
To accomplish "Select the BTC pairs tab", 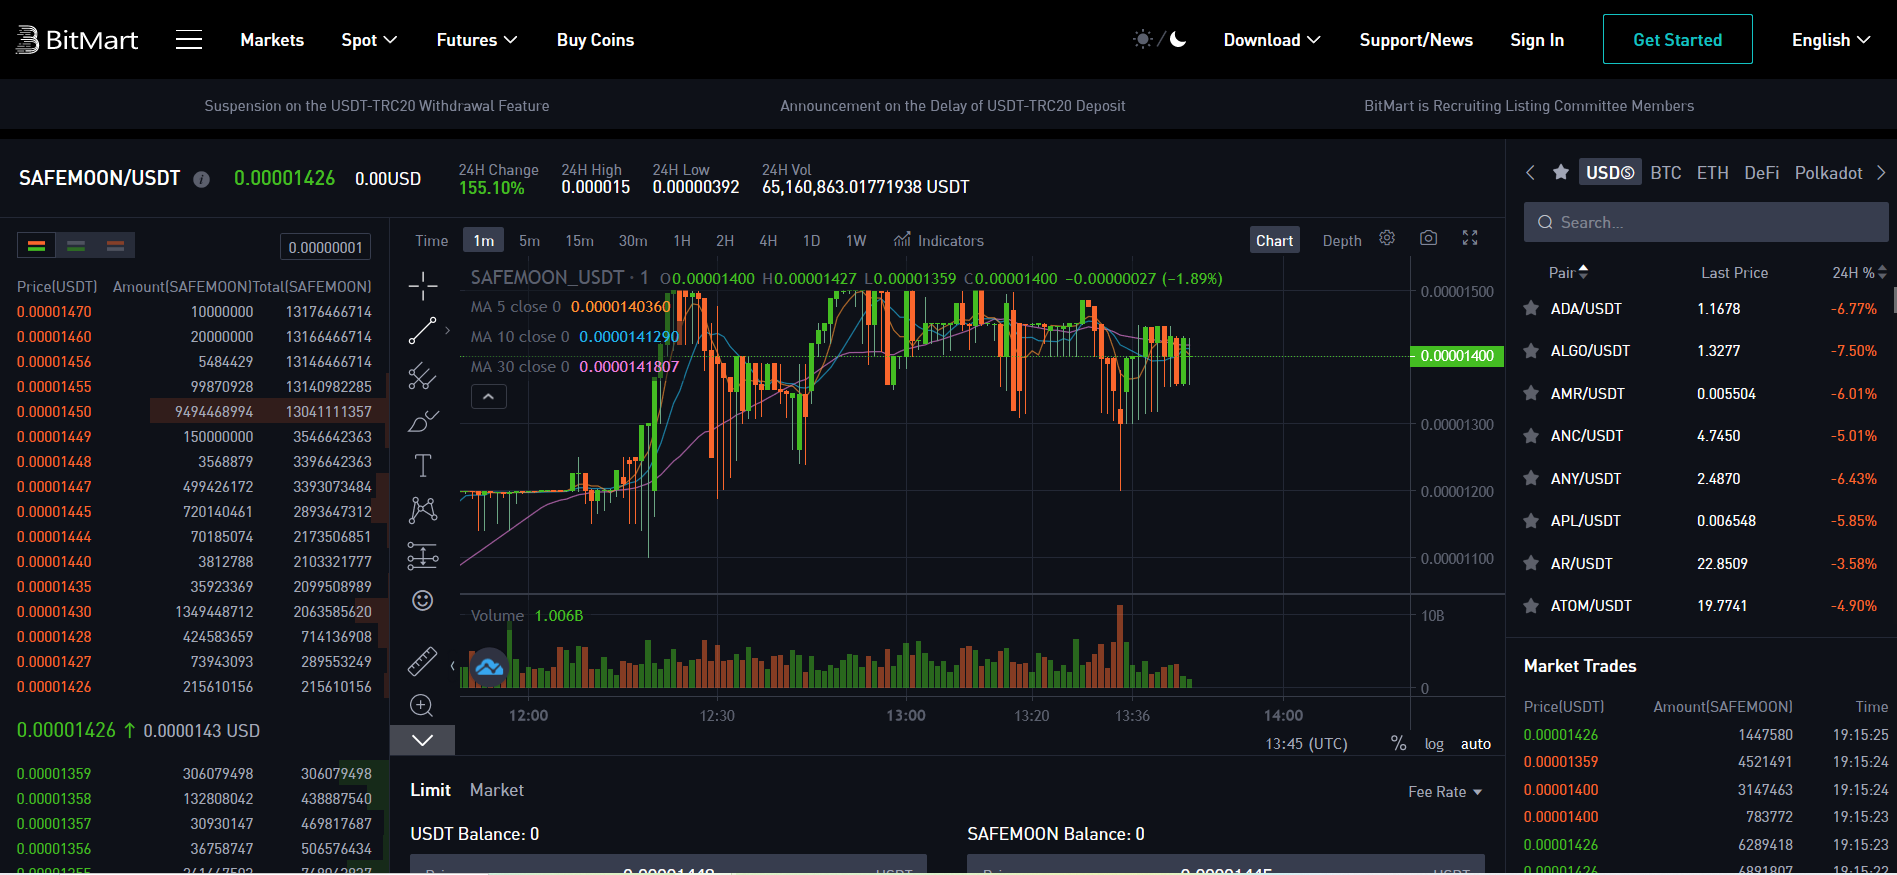I will pos(1666,173).
